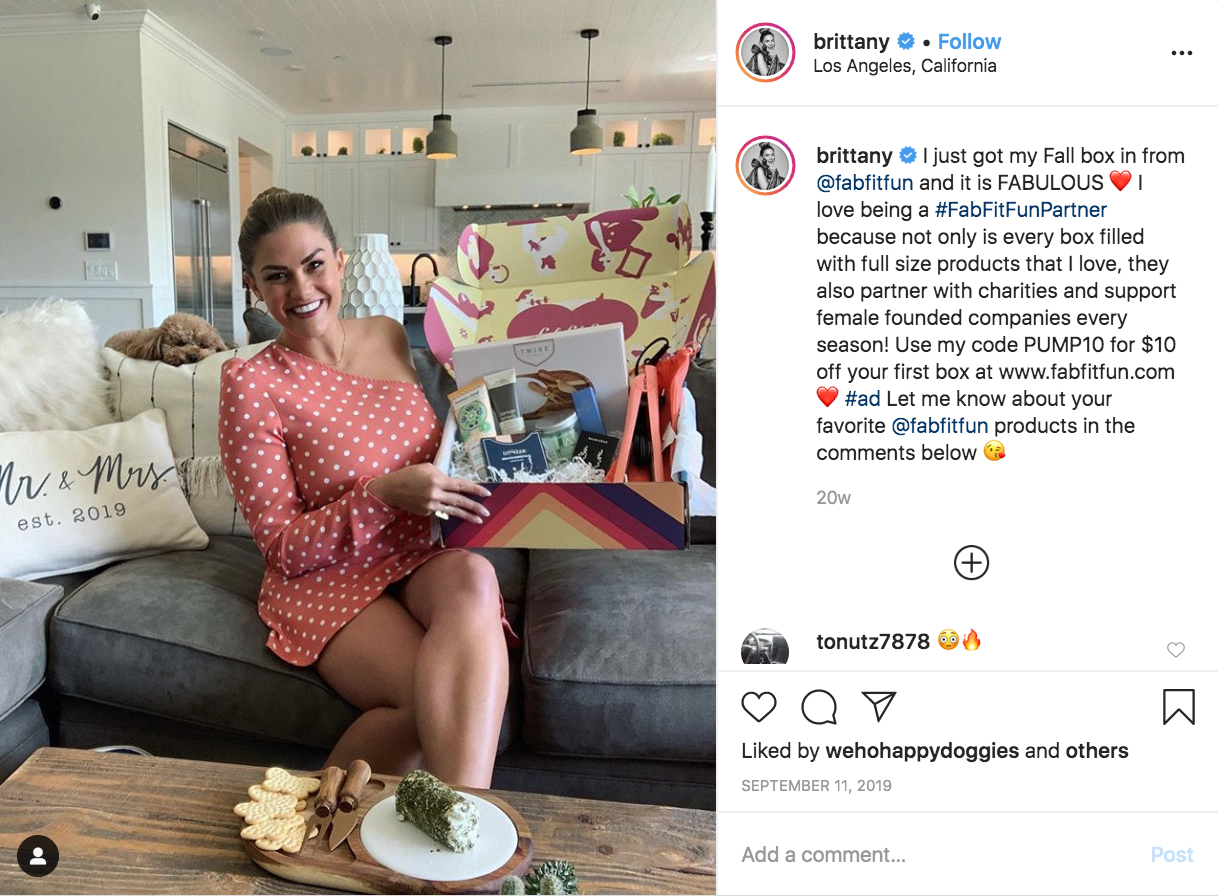Open the #FabFitFunPartner hashtag

click(1021, 209)
